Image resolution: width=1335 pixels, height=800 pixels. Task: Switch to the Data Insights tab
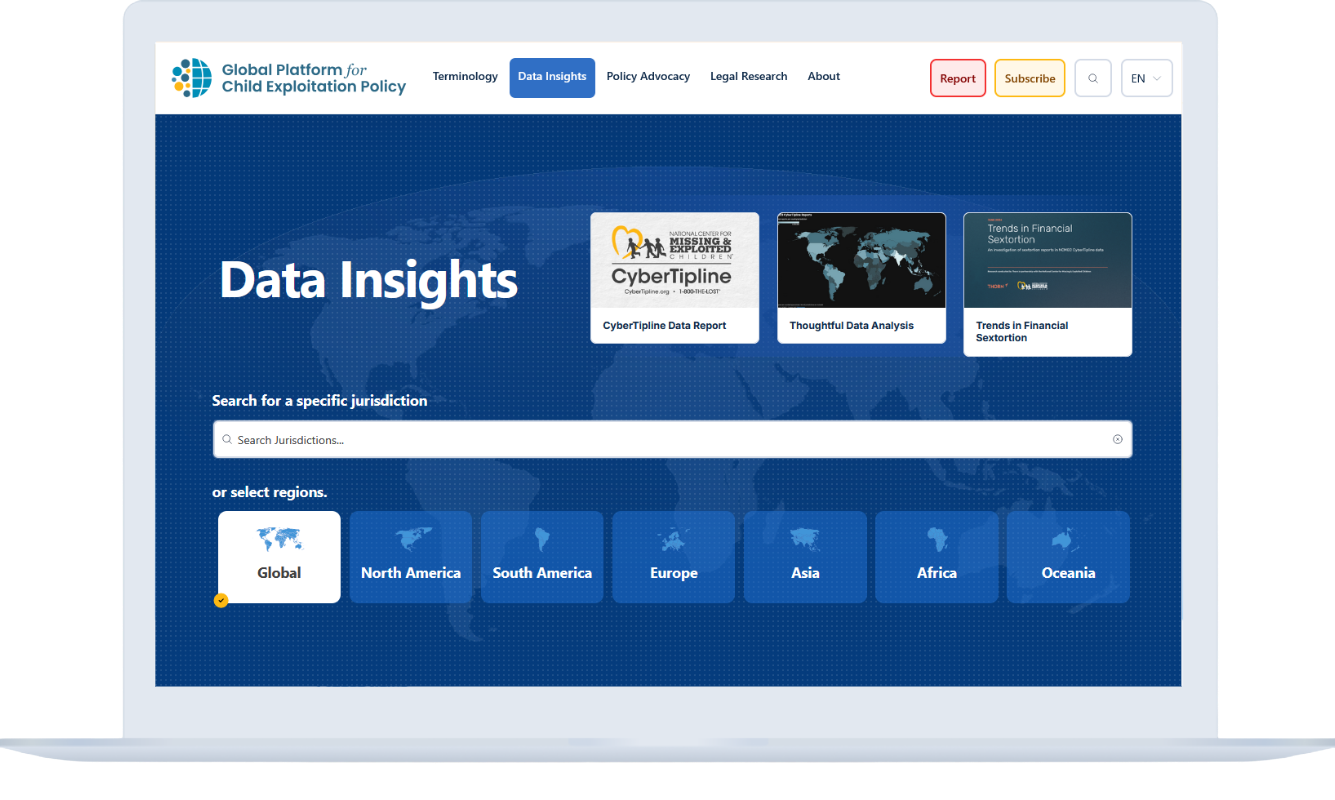pyautogui.click(x=552, y=77)
